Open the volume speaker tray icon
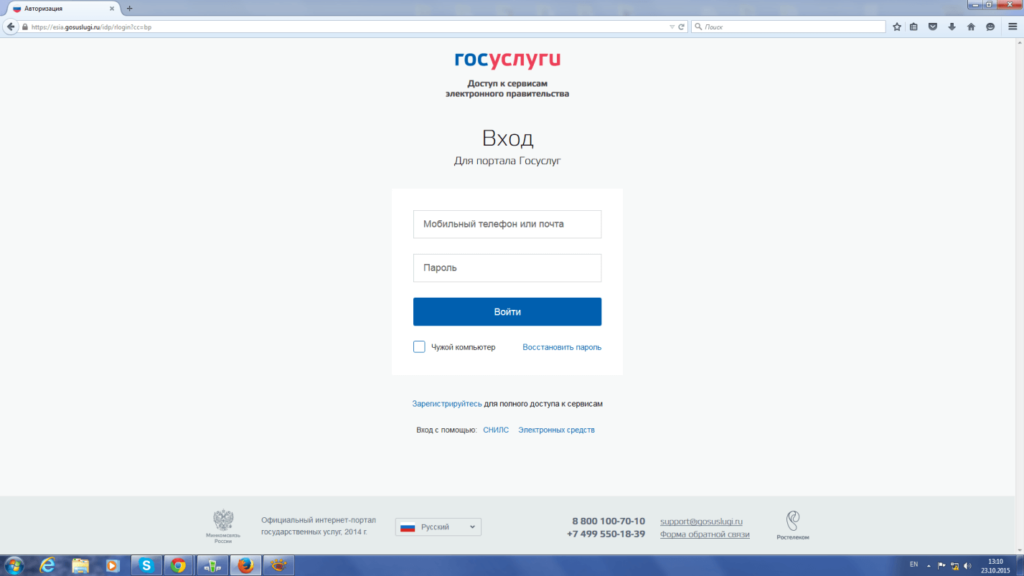 pyautogui.click(x=968, y=566)
